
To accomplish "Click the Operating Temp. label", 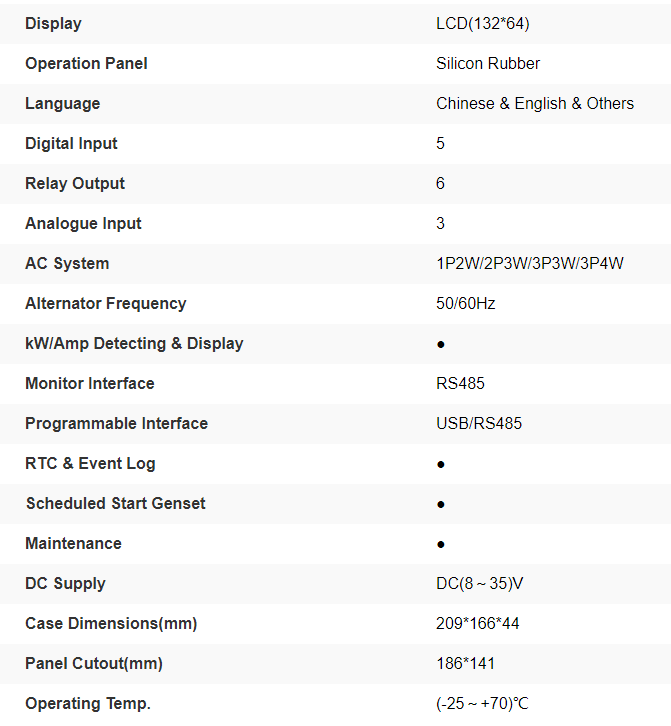I will (x=88, y=703).
